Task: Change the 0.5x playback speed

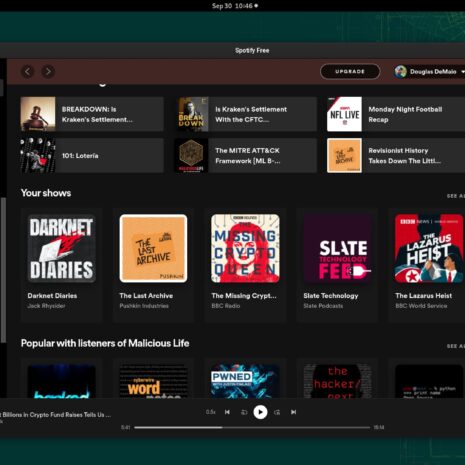Action: tap(211, 412)
